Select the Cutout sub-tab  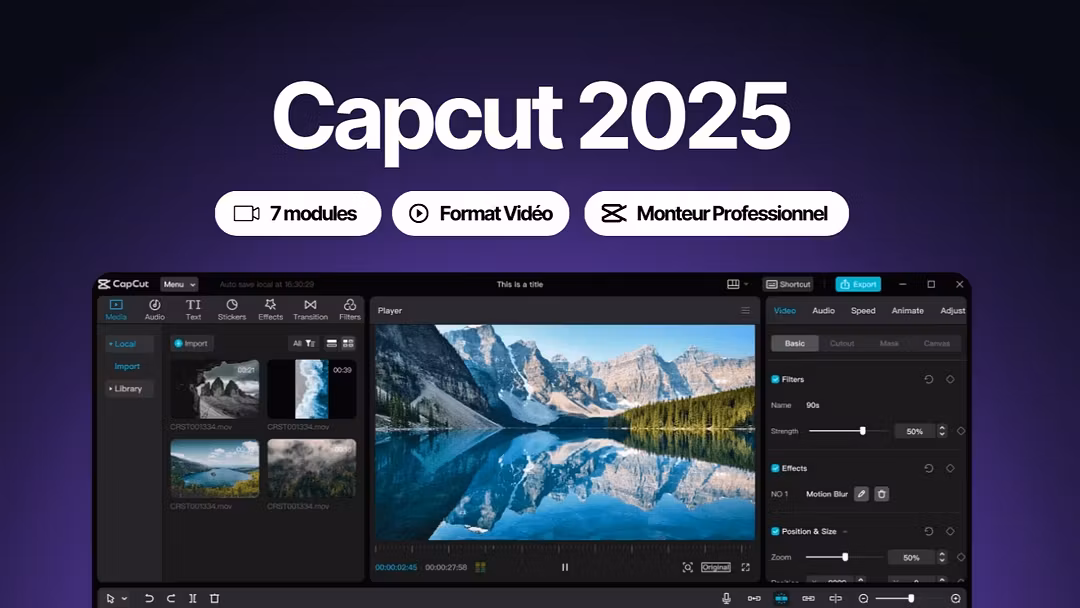coord(842,344)
